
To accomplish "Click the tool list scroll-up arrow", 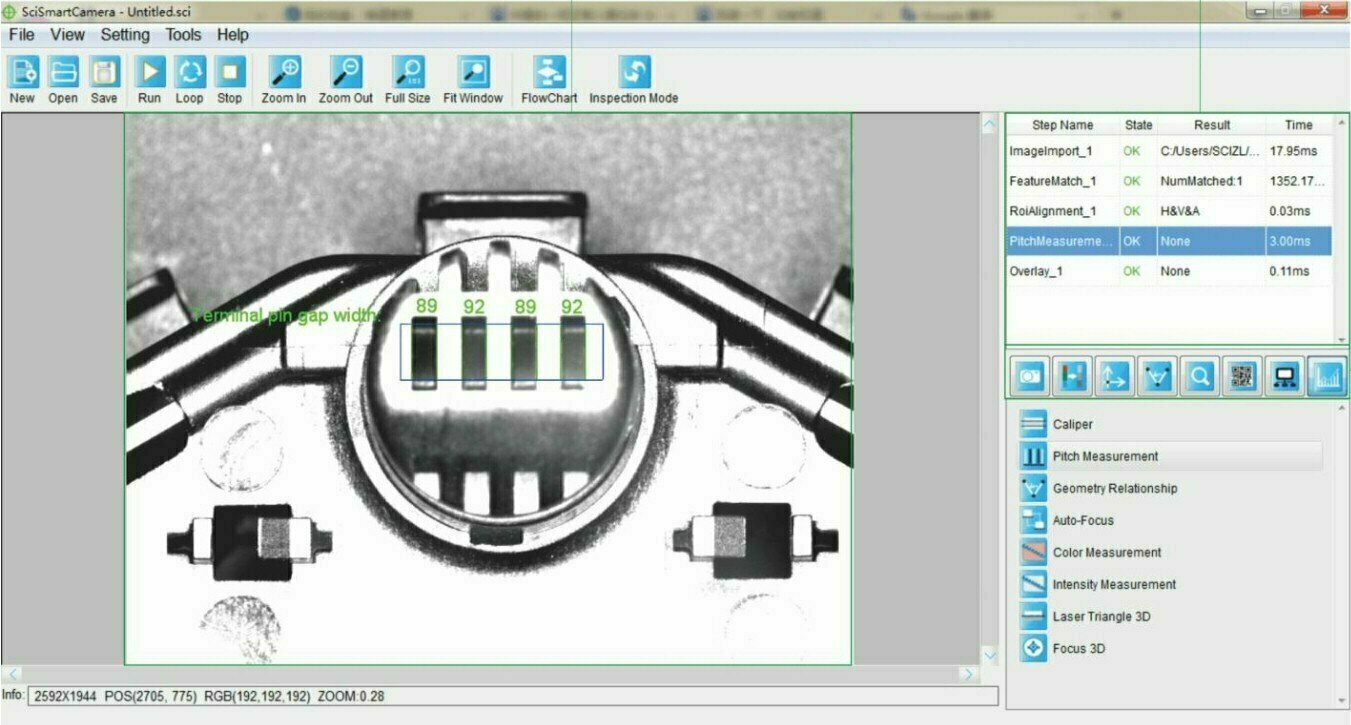I will tap(1340, 410).
